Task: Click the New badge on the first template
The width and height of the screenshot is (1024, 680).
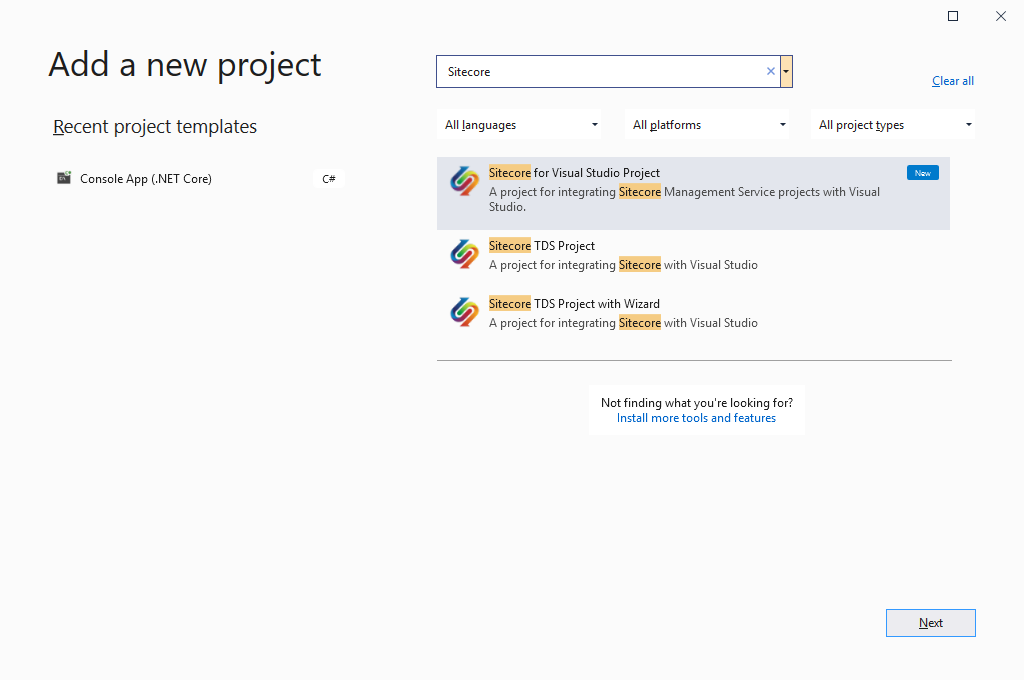Action: pos(923,173)
